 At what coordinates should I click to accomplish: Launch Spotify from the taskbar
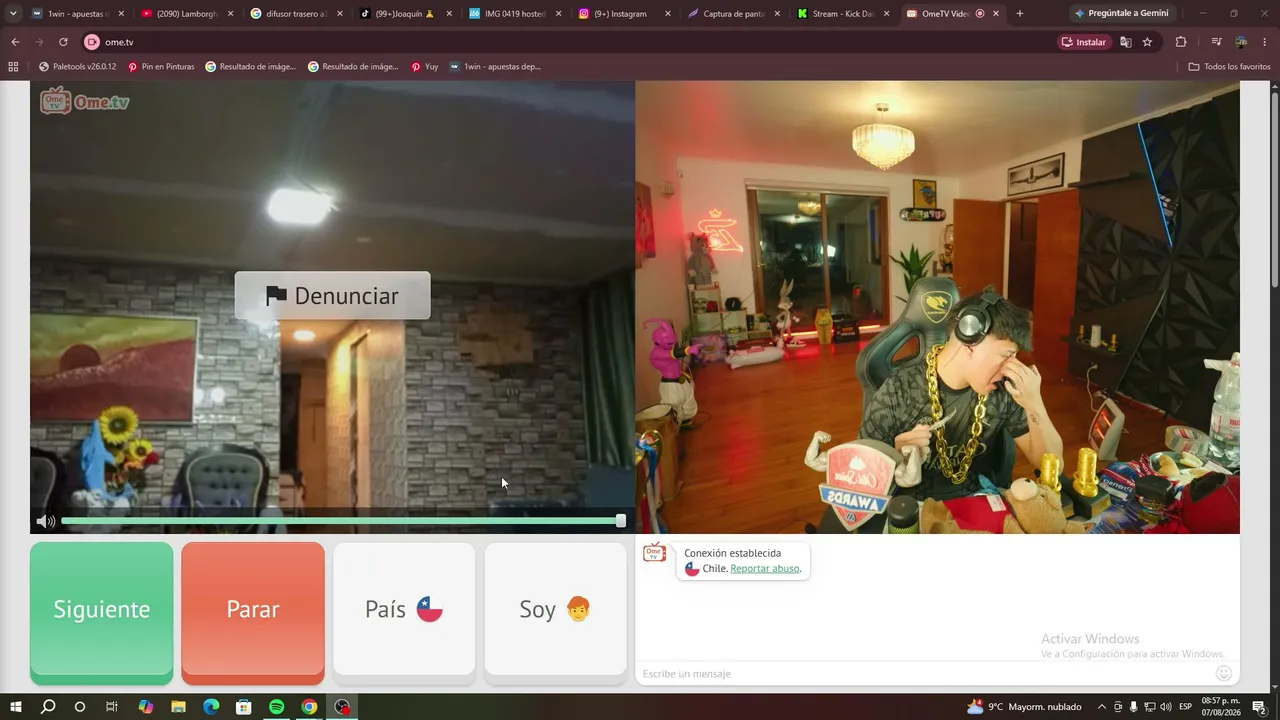[x=277, y=707]
